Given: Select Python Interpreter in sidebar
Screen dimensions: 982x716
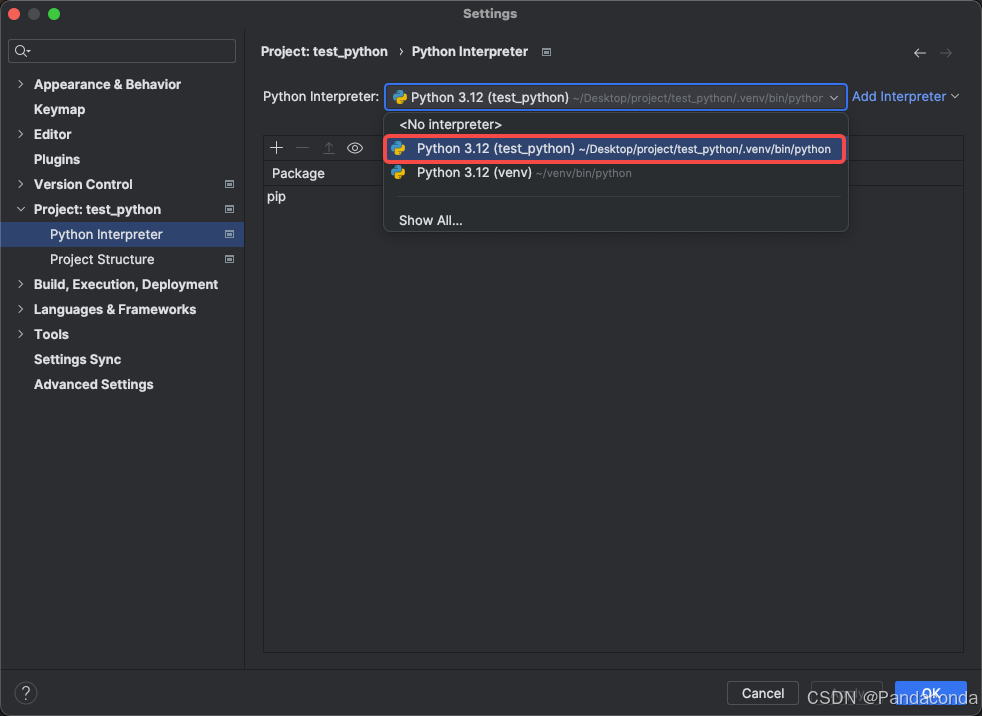Looking at the screenshot, I should coord(122,234).
